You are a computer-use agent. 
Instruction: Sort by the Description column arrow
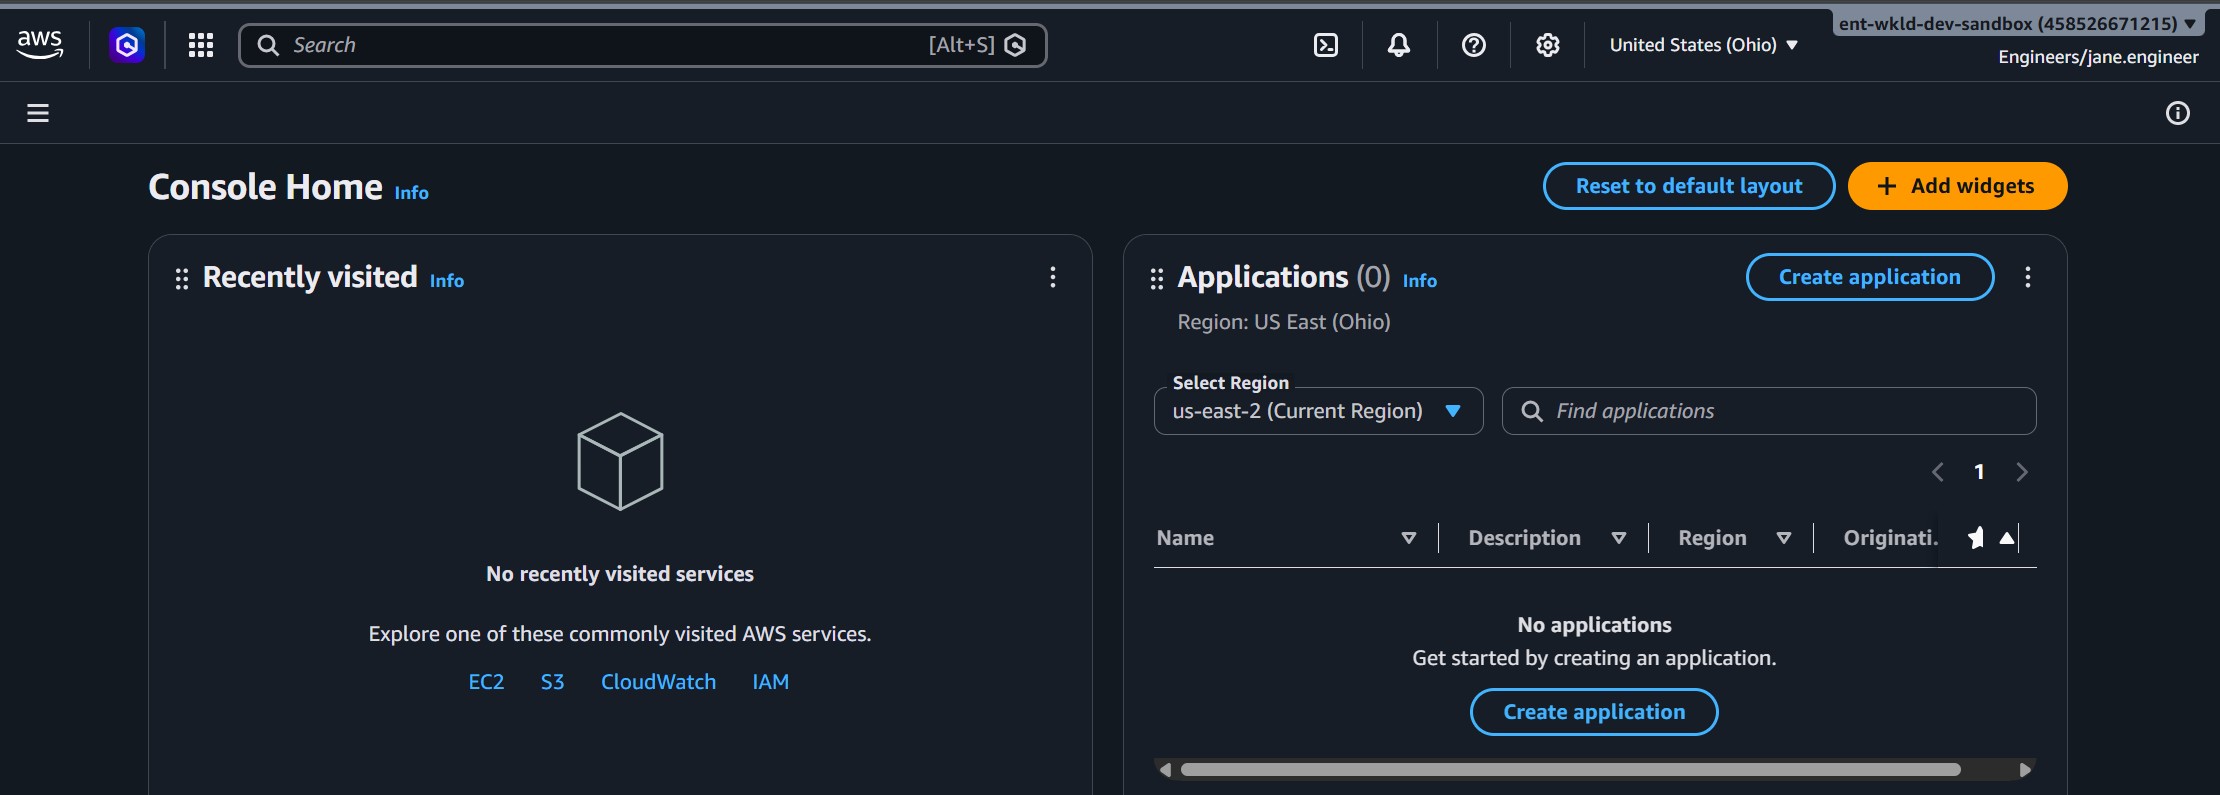(x=1619, y=538)
